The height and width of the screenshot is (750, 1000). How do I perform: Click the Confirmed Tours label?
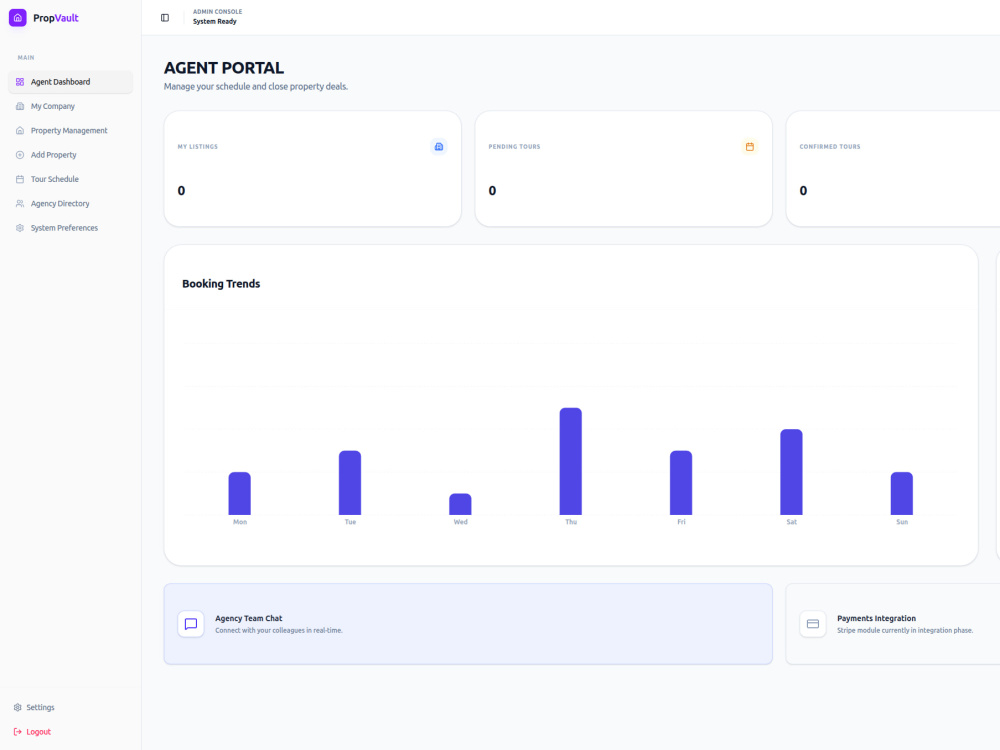pos(830,147)
